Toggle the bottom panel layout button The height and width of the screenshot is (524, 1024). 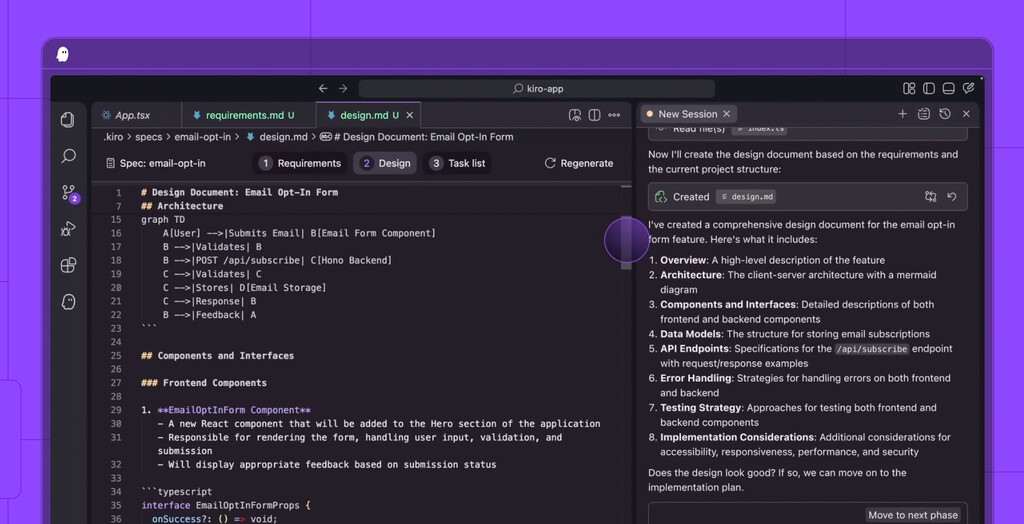[948, 89]
